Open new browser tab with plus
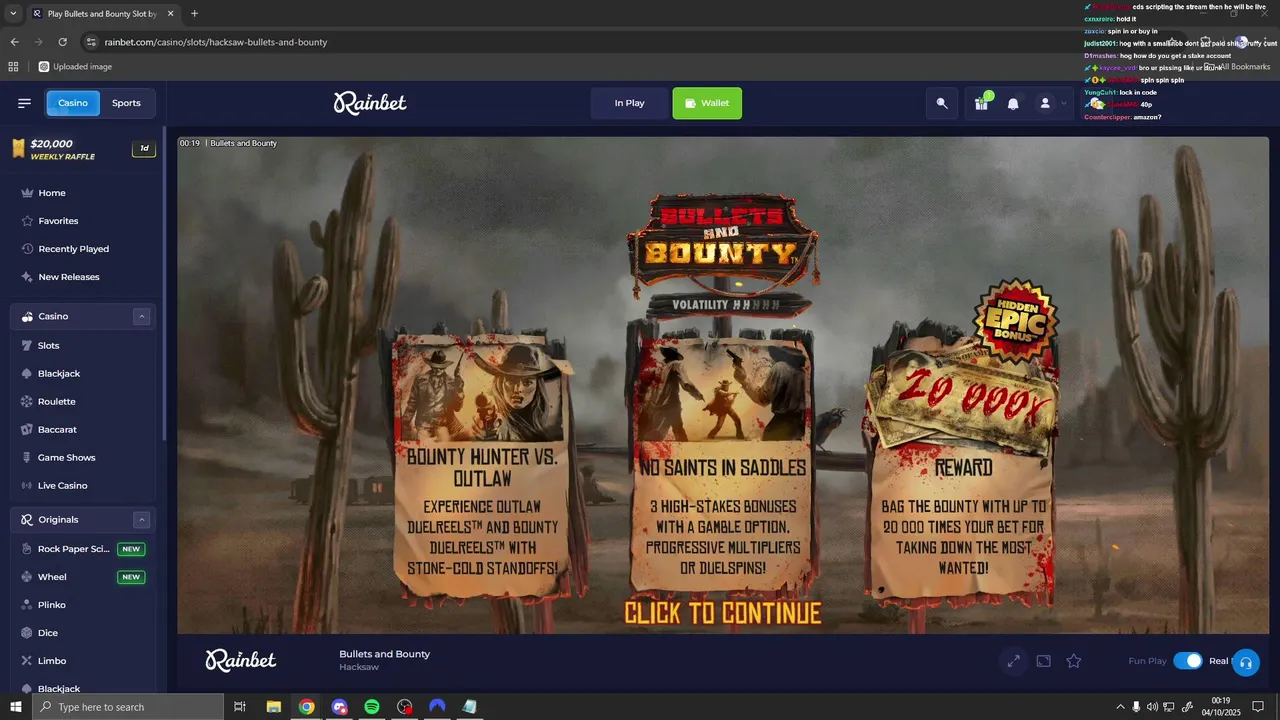 tap(194, 14)
